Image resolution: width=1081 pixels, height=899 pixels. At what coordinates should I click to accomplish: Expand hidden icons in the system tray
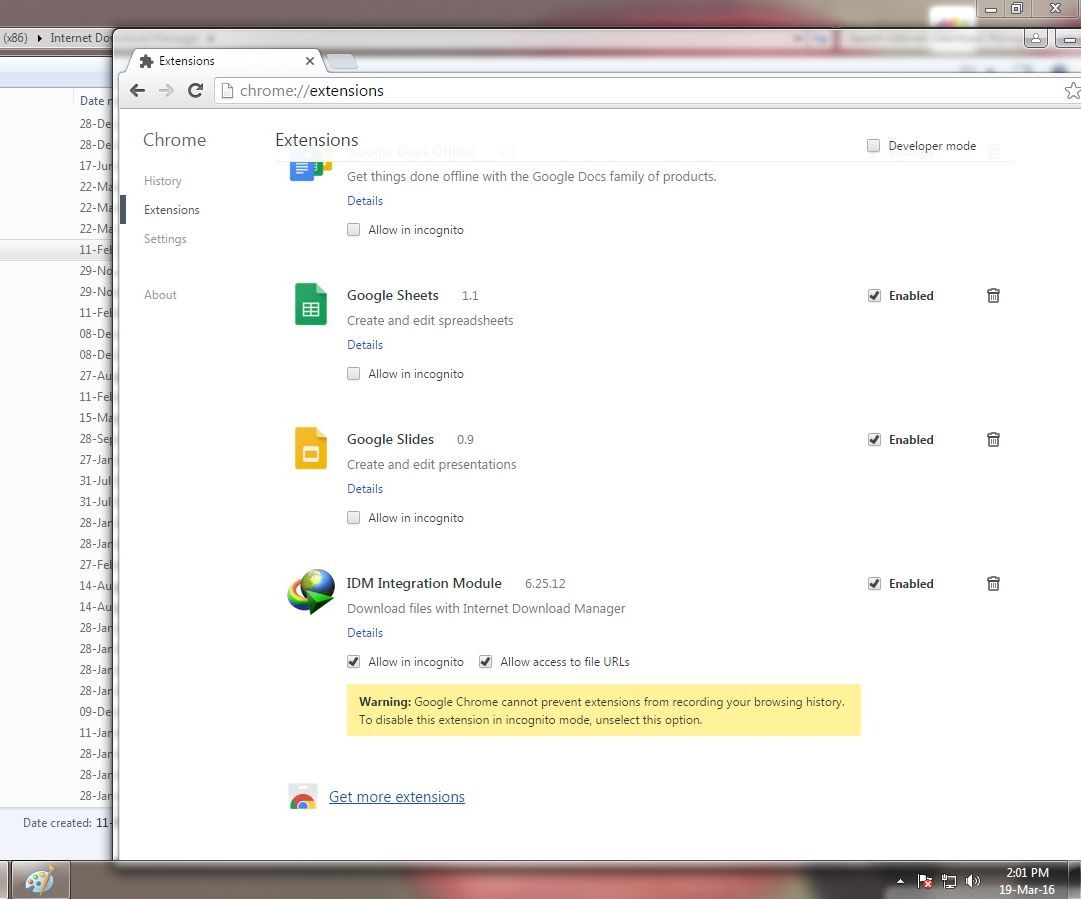(899, 881)
